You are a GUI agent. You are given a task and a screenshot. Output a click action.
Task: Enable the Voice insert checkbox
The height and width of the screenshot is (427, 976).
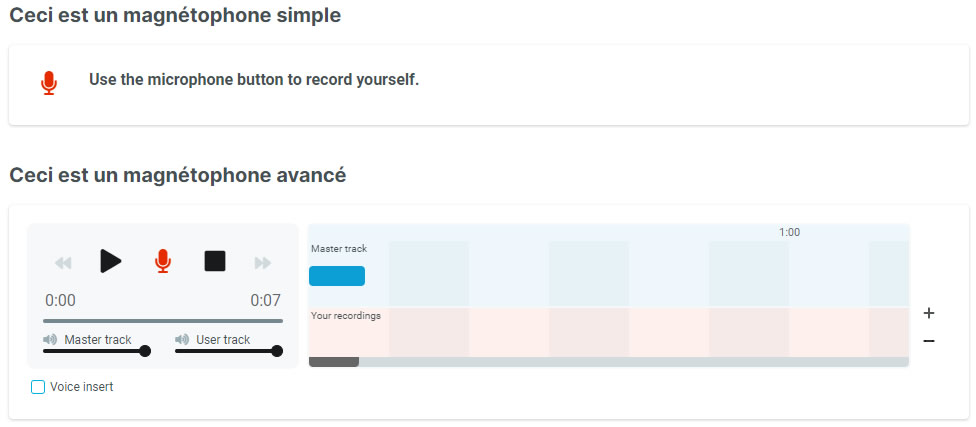click(38, 387)
